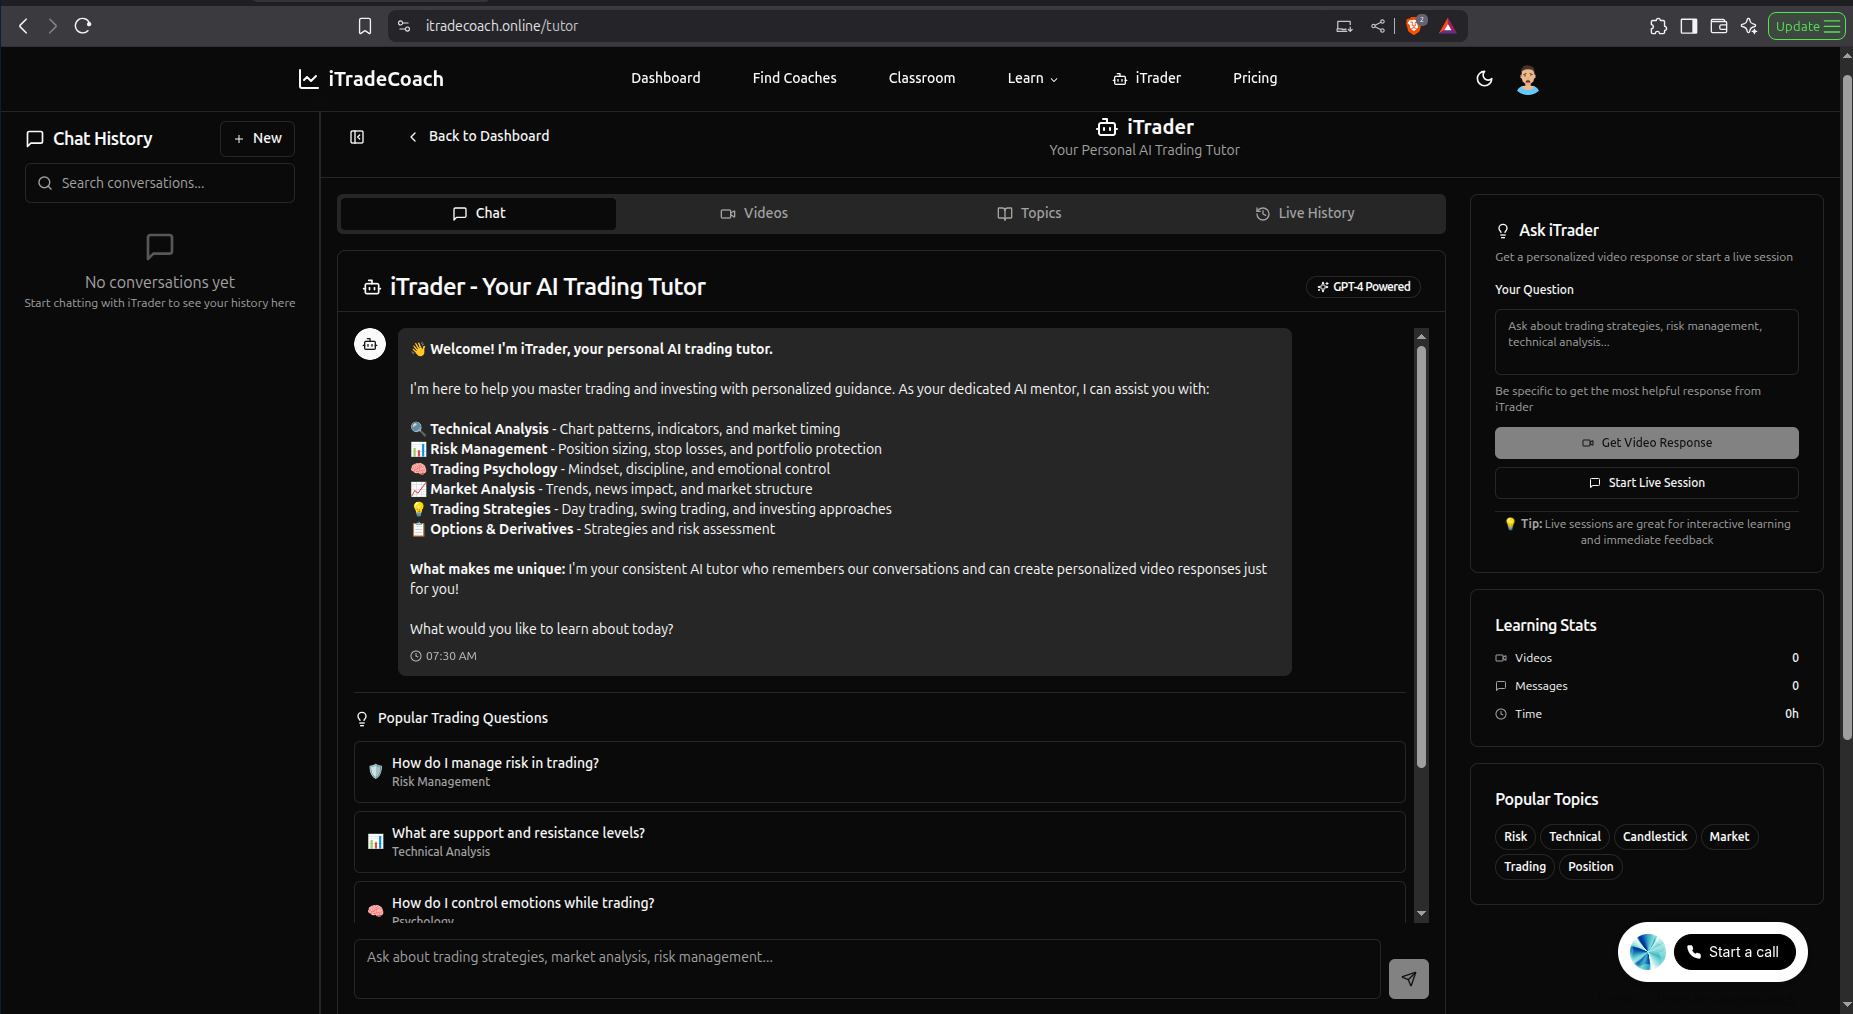Click the 07:30 AM message timestamp
This screenshot has width=1853, height=1014.
click(443, 656)
